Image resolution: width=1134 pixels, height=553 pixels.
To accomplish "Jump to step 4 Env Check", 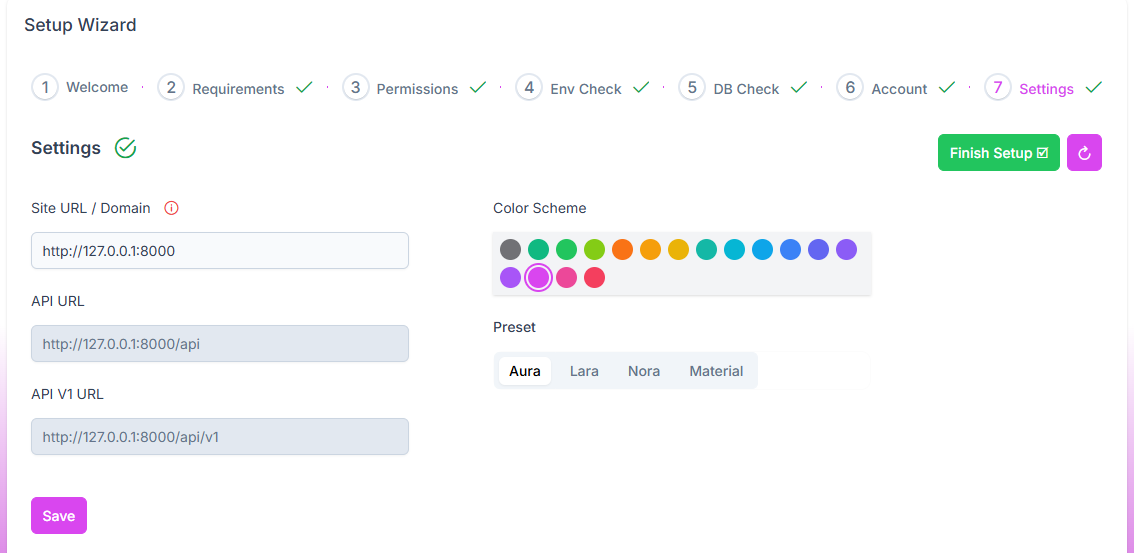I will click(x=529, y=88).
